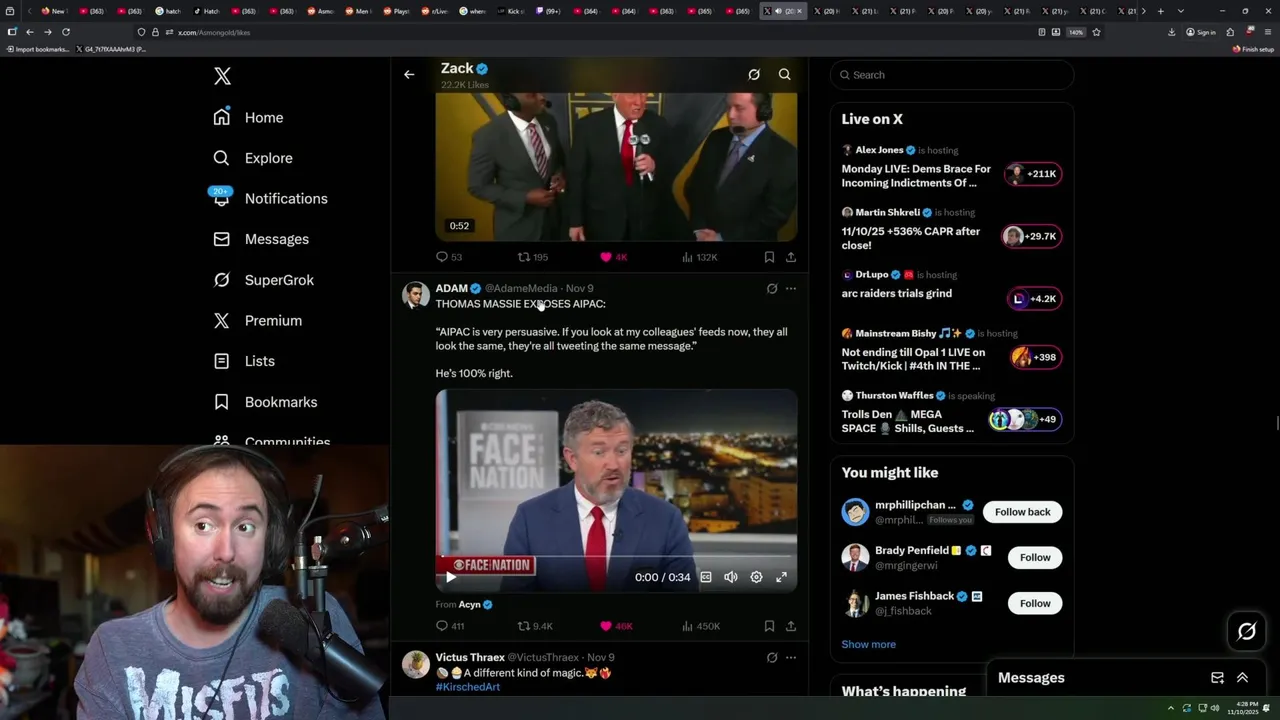Reload the browser page
1280x720 pixels.
[x=66, y=32]
